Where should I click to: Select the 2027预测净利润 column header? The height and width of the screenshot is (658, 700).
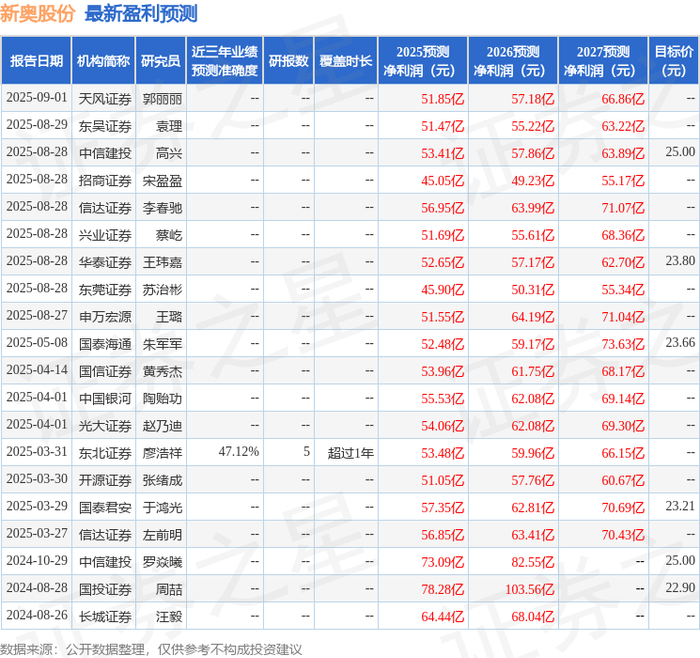603,61
